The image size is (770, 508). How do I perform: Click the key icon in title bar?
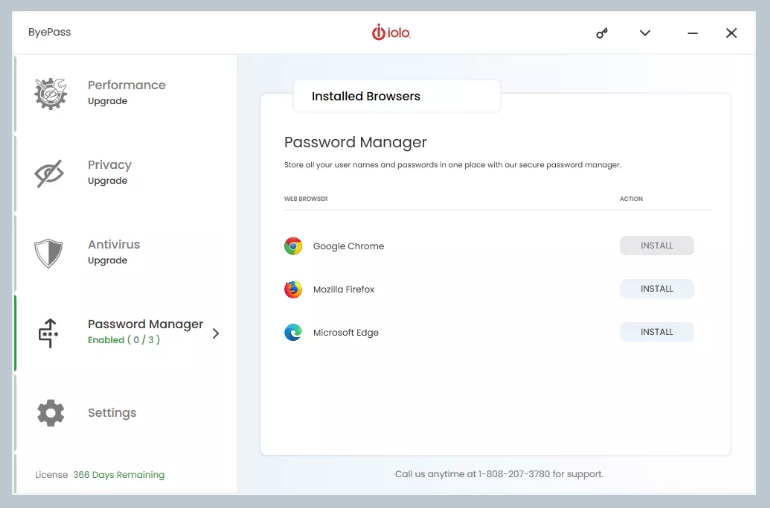tap(602, 33)
